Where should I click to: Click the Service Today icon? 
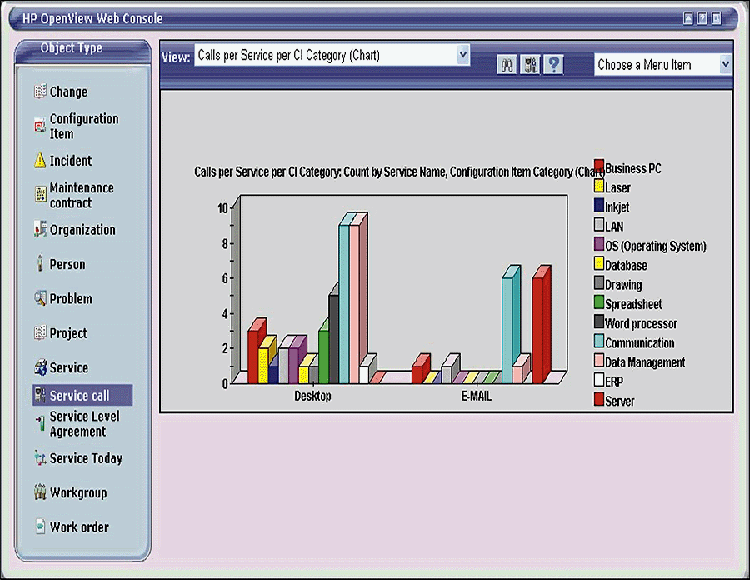click(40, 458)
